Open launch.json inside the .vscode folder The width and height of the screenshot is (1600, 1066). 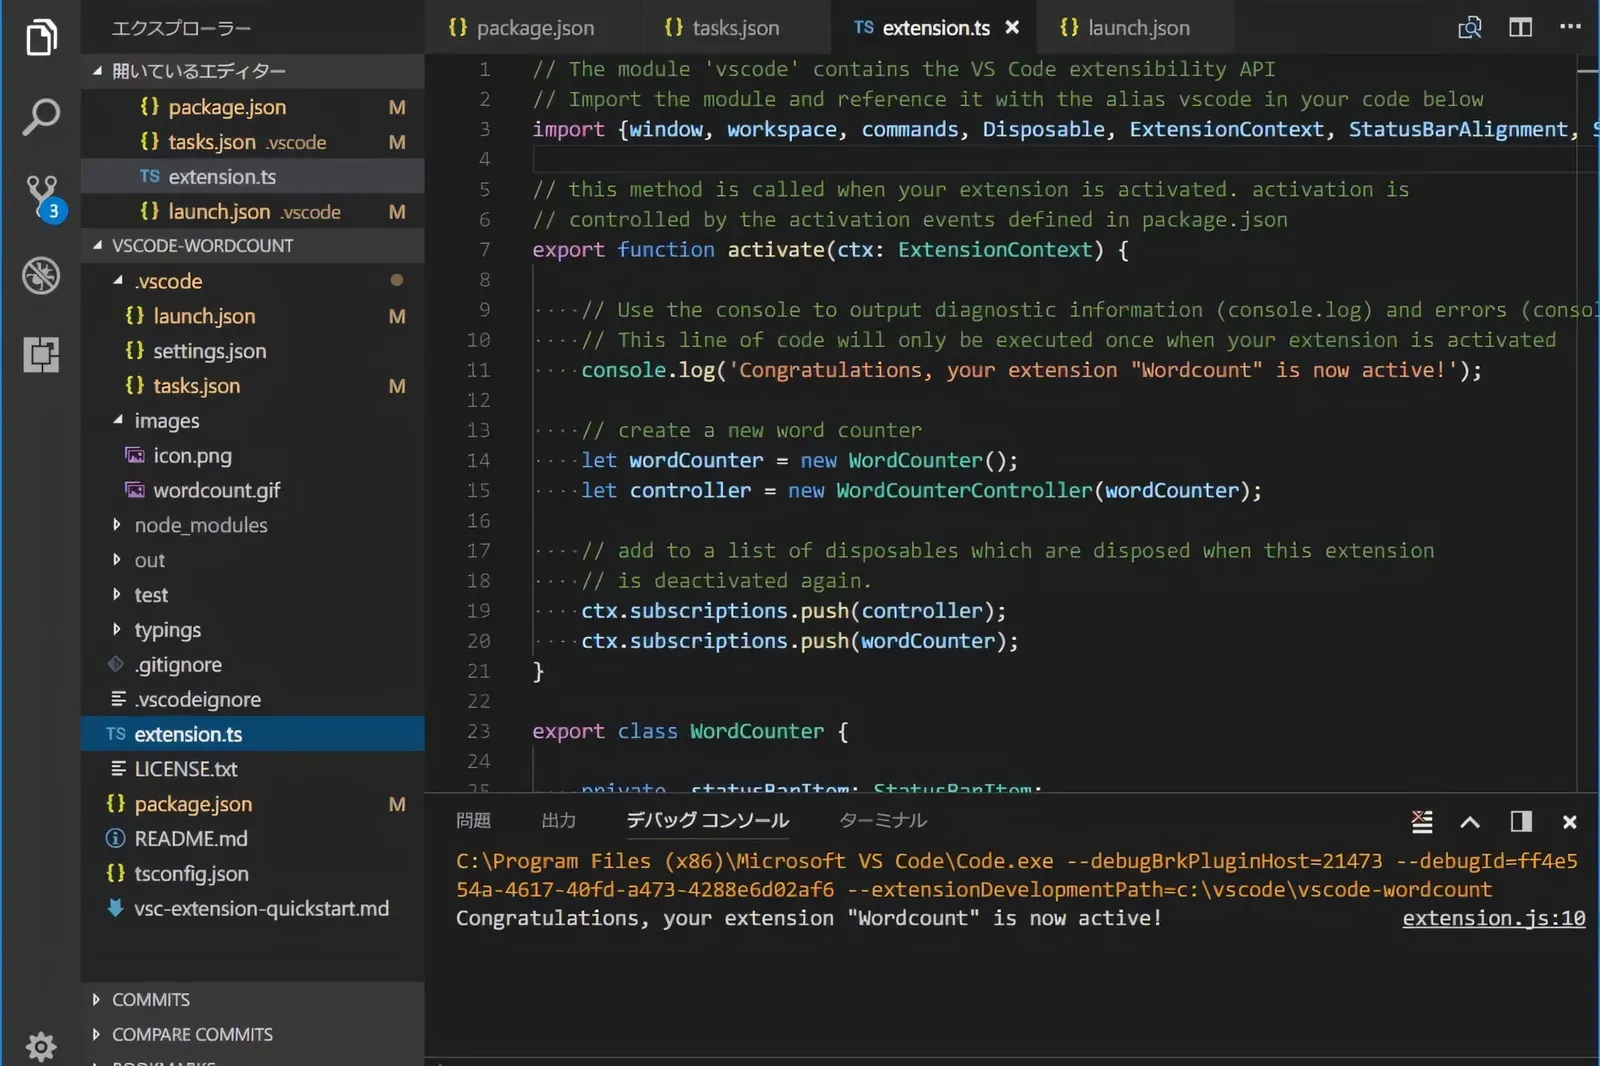[252, 316]
